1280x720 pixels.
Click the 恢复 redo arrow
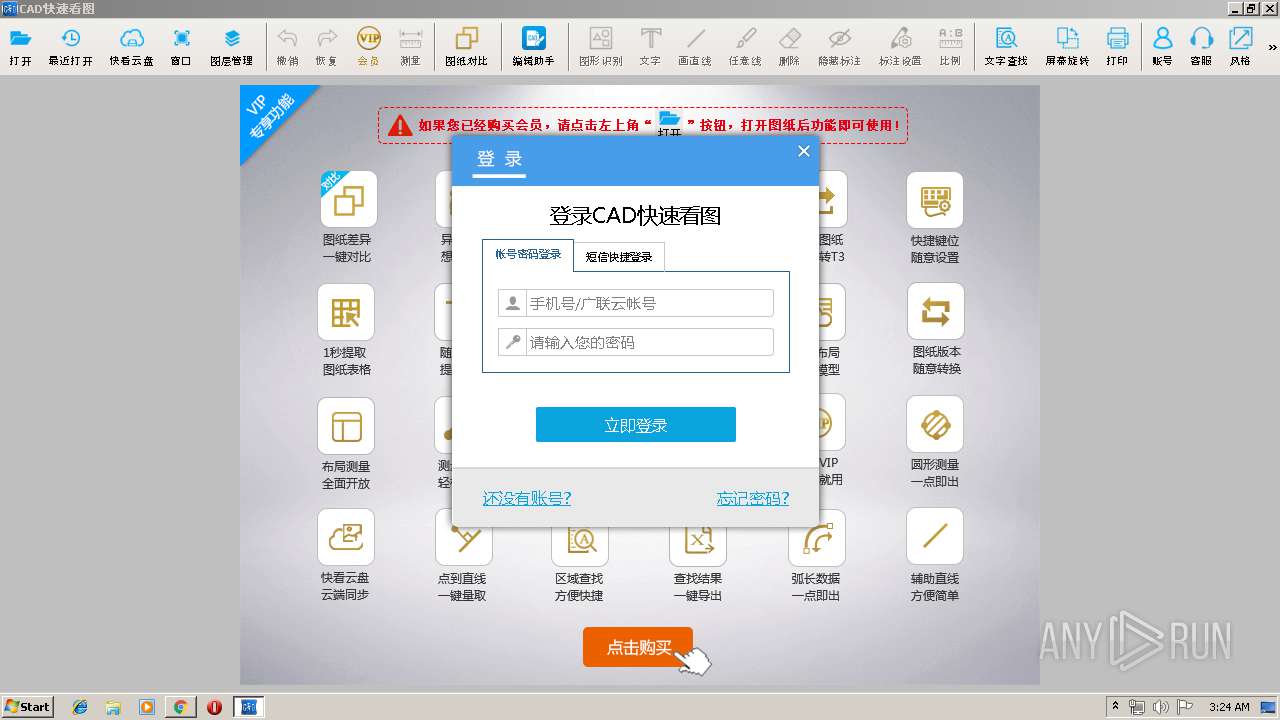click(326, 47)
